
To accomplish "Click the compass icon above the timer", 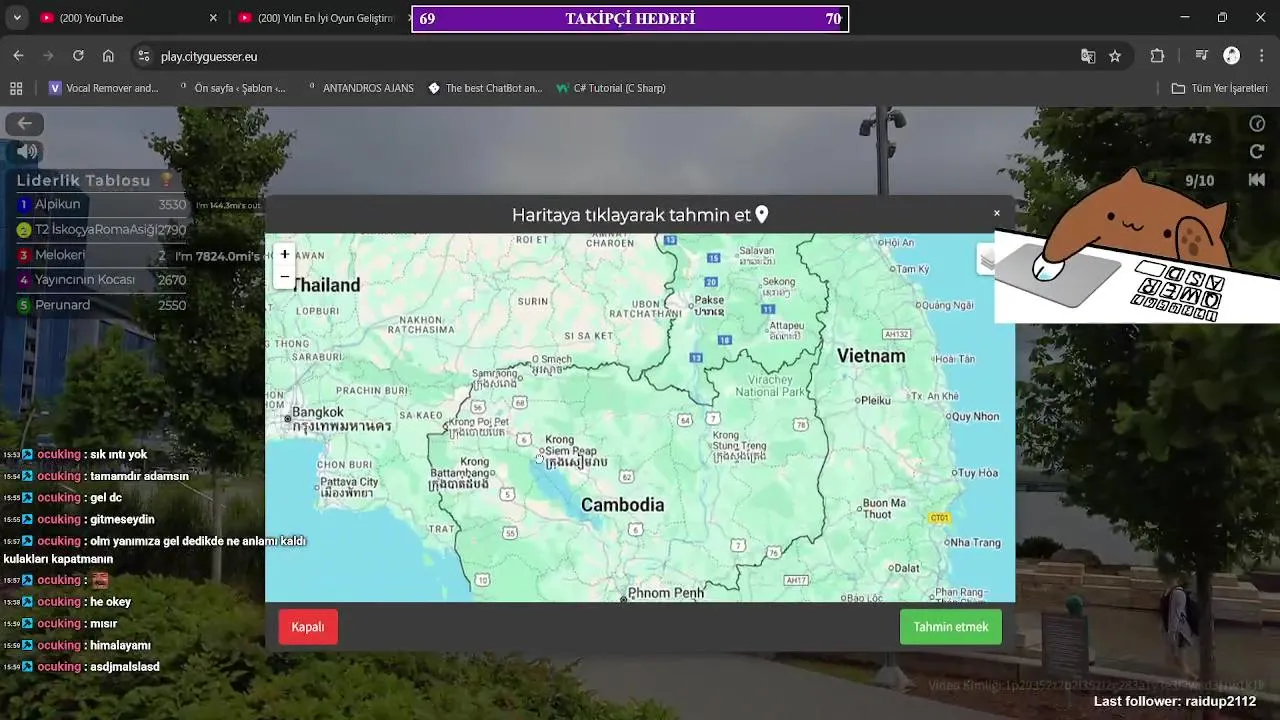I will click(1257, 123).
